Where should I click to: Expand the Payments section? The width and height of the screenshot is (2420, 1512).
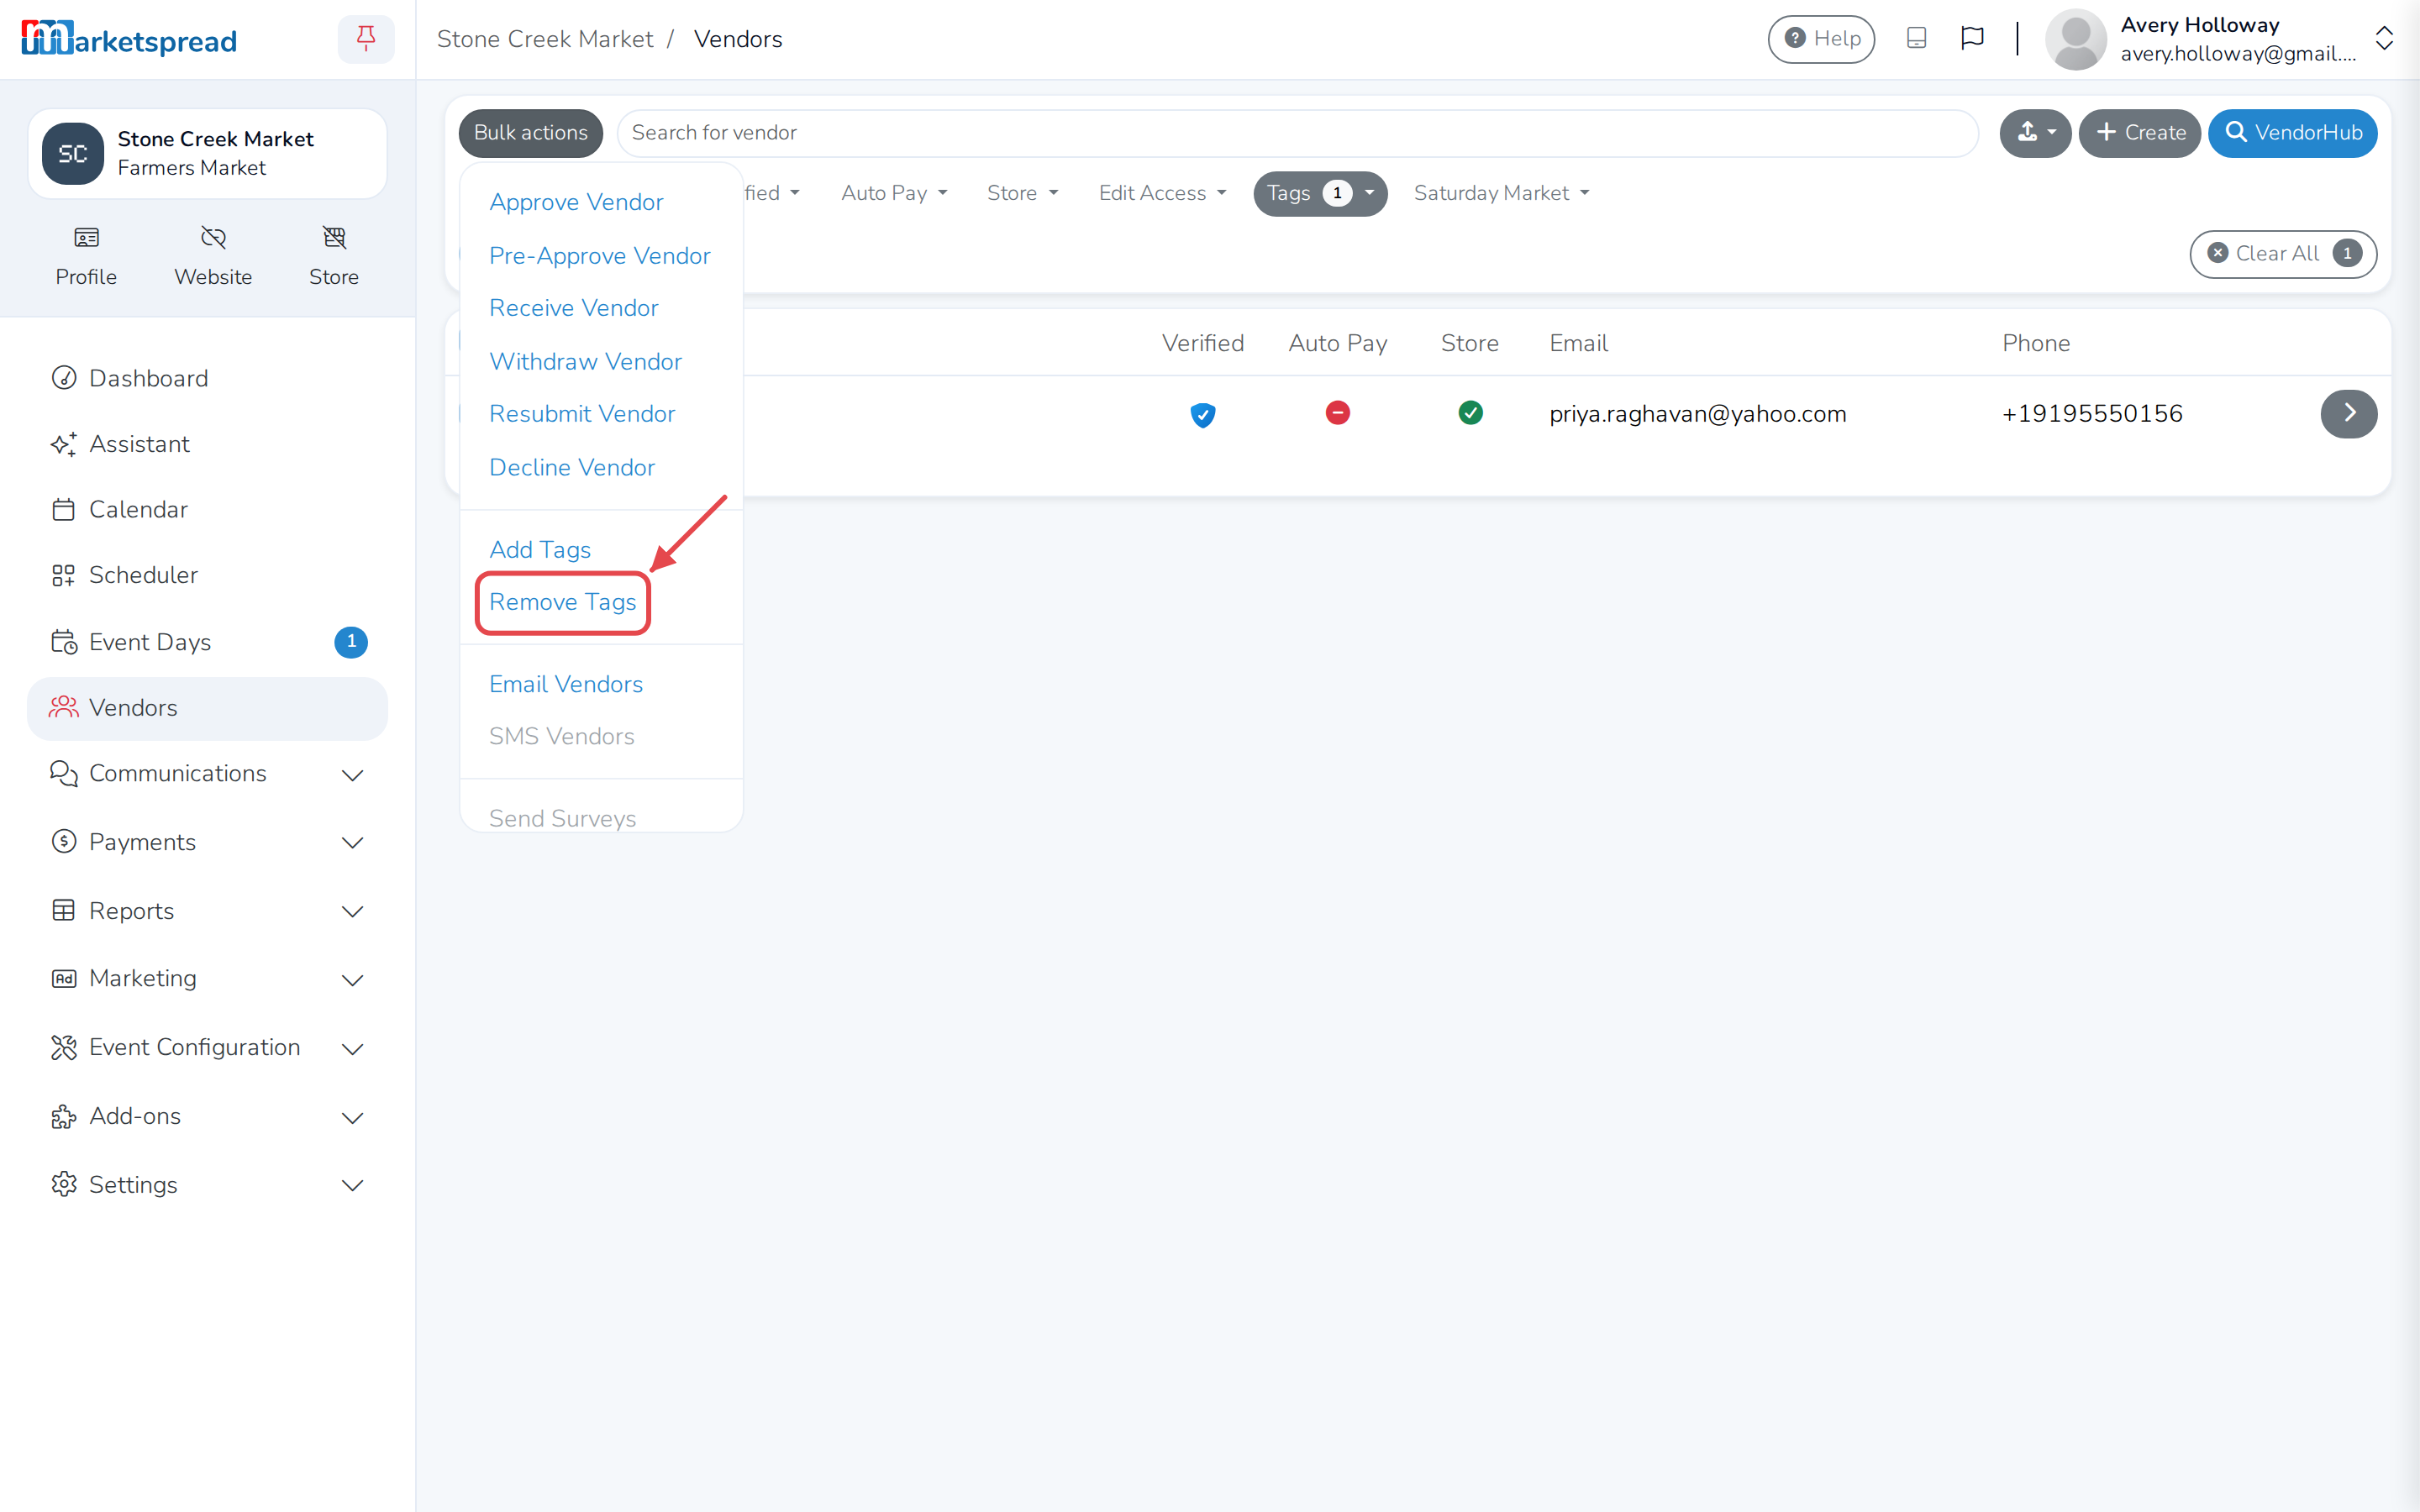pos(207,842)
